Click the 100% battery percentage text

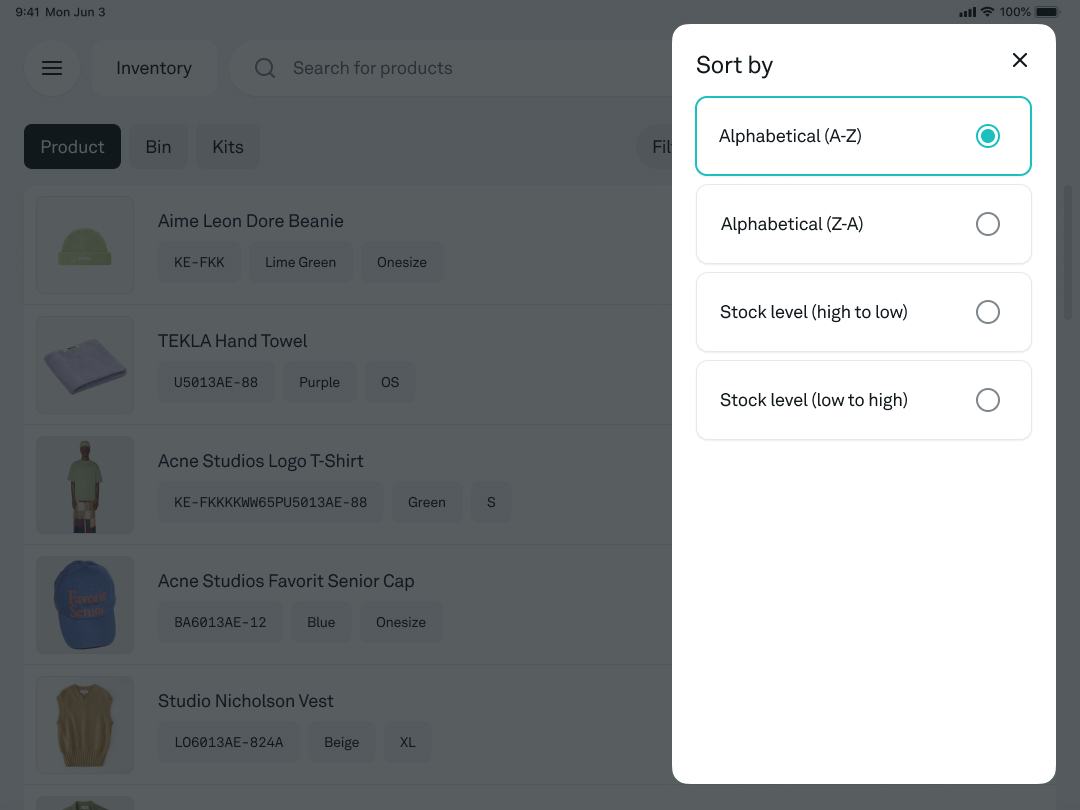pos(1015,12)
